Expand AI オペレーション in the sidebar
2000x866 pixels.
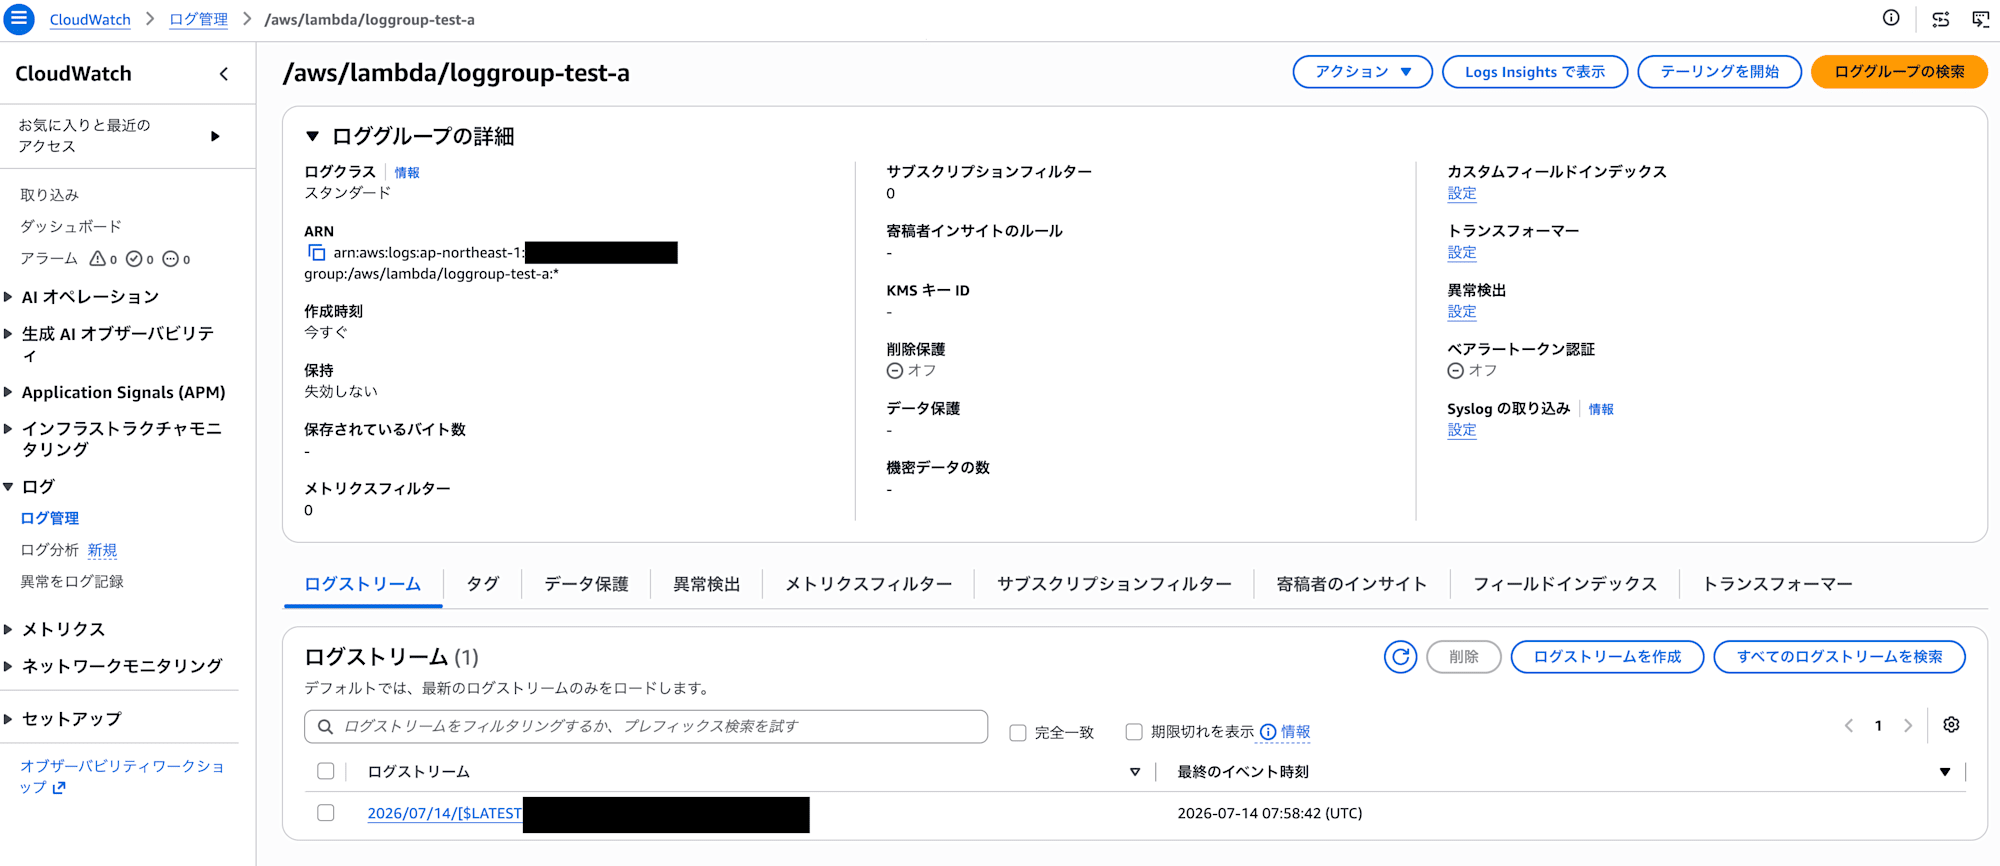click(x=8, y=297)
